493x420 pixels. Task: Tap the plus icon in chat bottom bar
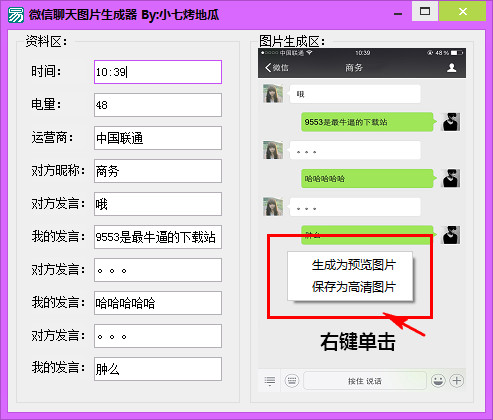457,381
